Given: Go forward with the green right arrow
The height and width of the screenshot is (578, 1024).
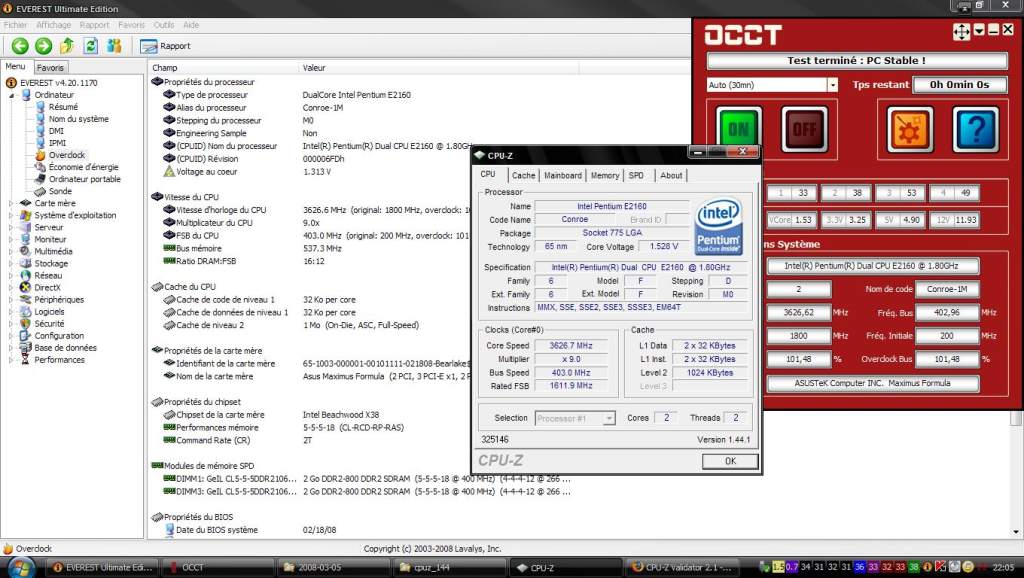Looking at the screenshot, I should tap(43, 46).
